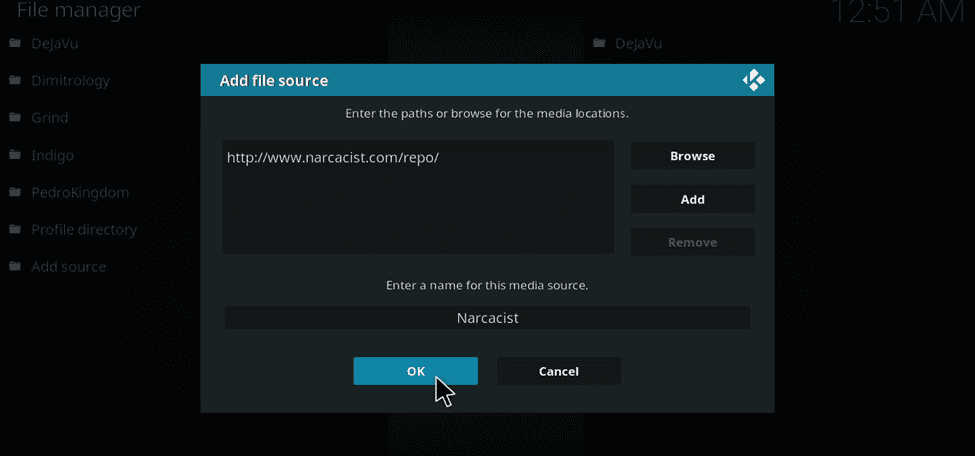This screenshot has width=975, height=456.
Task: Click the DejaVu folder icon in right pane
Action: [599, 43]
